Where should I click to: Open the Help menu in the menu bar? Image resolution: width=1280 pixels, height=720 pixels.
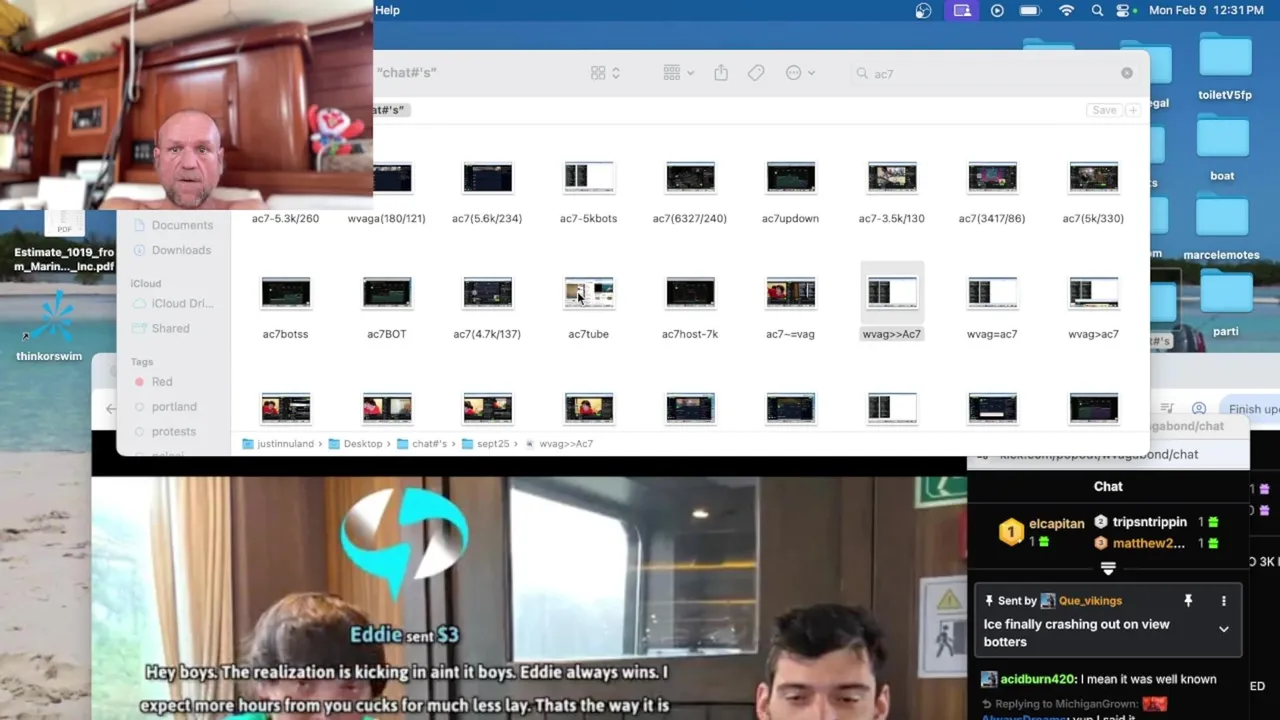point(387,10)
